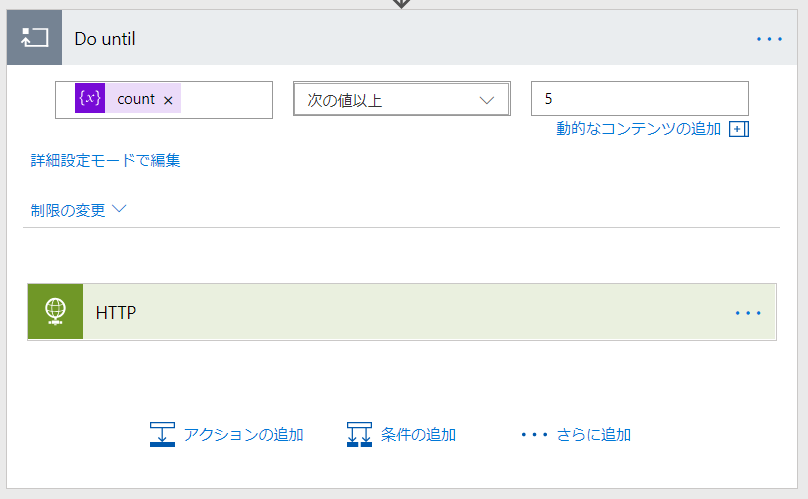Click the アクションの追加 arrow icon

162,435
